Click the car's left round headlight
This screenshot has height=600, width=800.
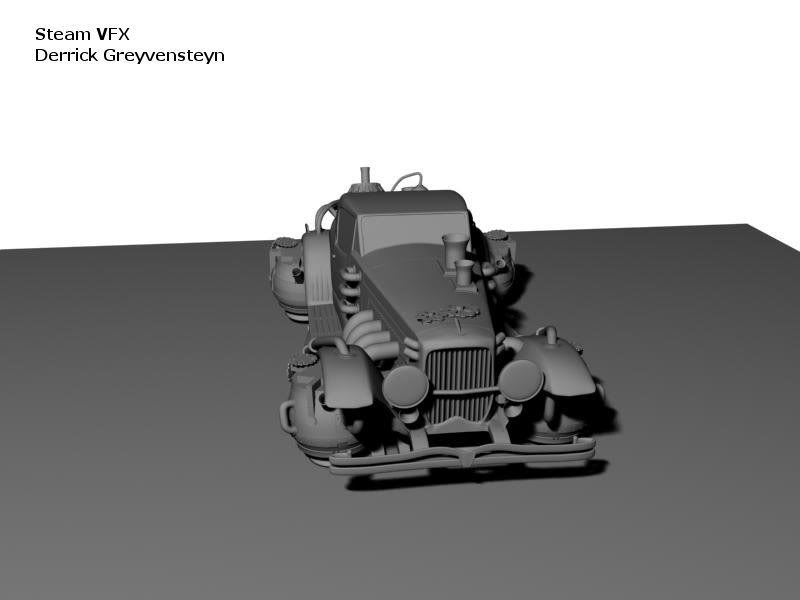click(x=405, y=387)
